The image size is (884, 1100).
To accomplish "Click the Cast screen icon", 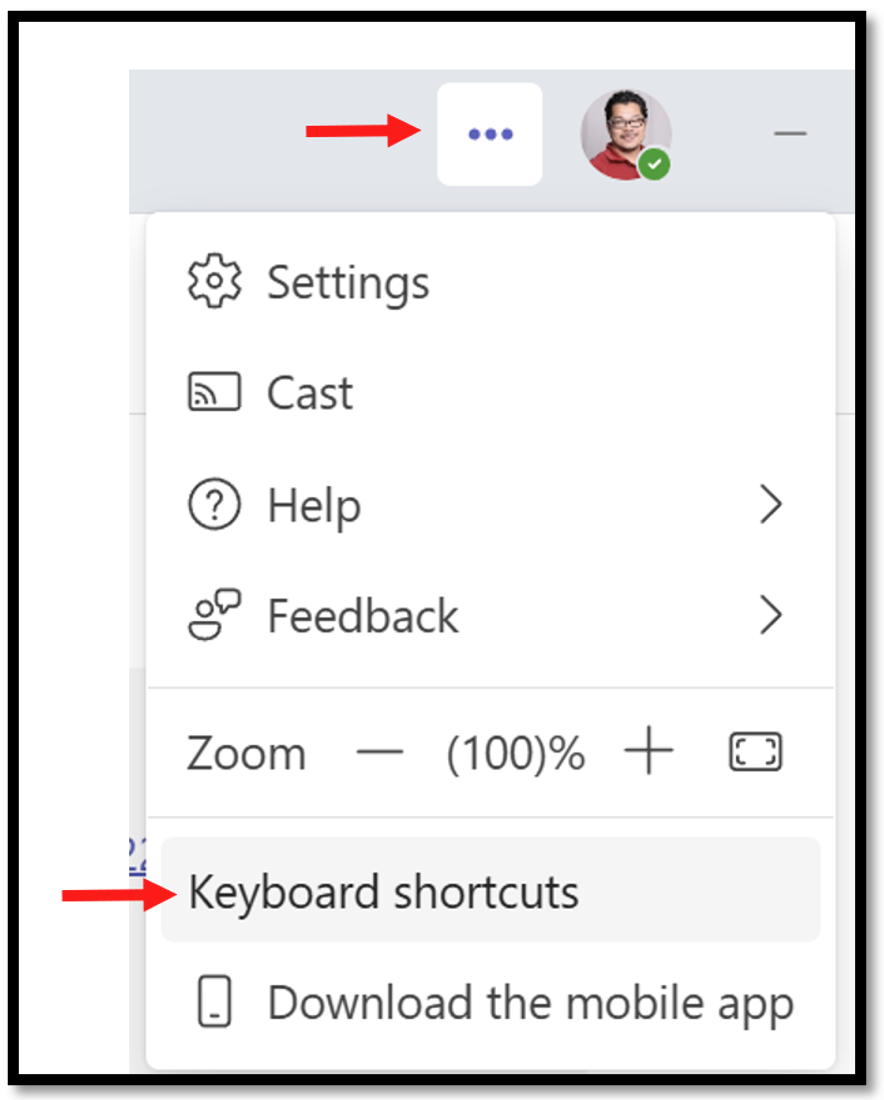I will (215, 391).
